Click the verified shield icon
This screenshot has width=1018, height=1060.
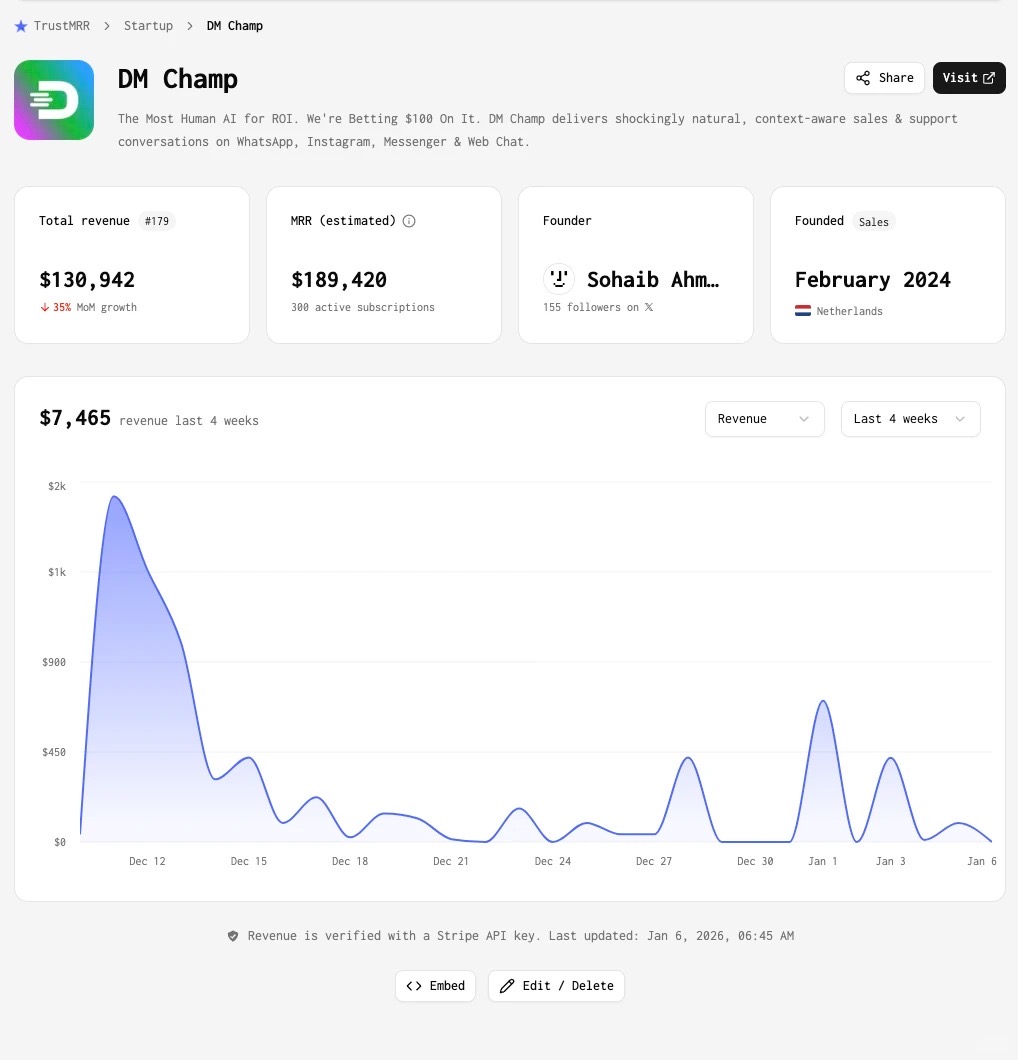pyautogui.click(x=233, y=936)
